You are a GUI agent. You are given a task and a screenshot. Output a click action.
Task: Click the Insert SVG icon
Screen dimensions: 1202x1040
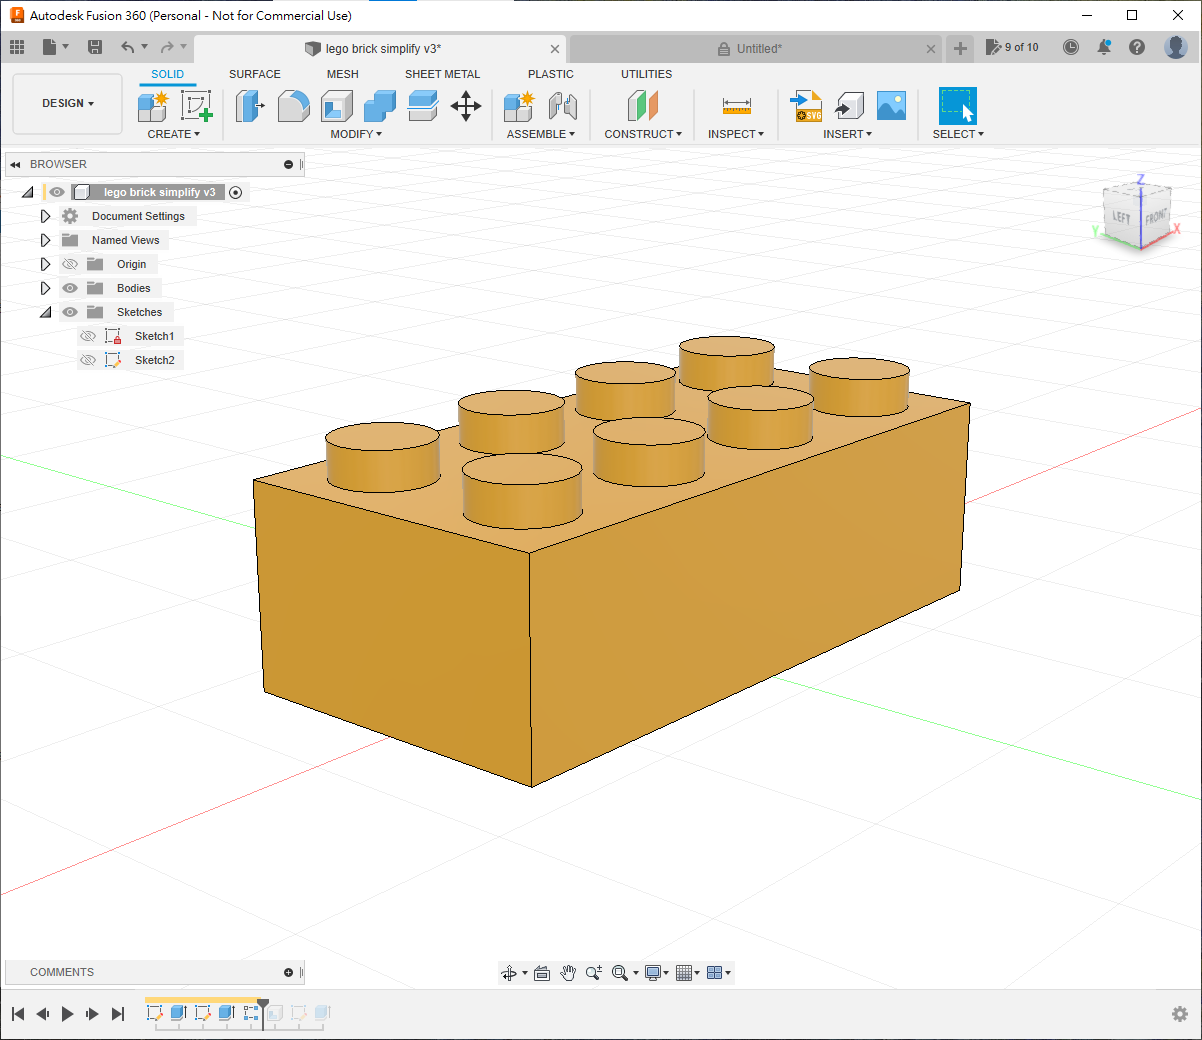pos(806,106)
